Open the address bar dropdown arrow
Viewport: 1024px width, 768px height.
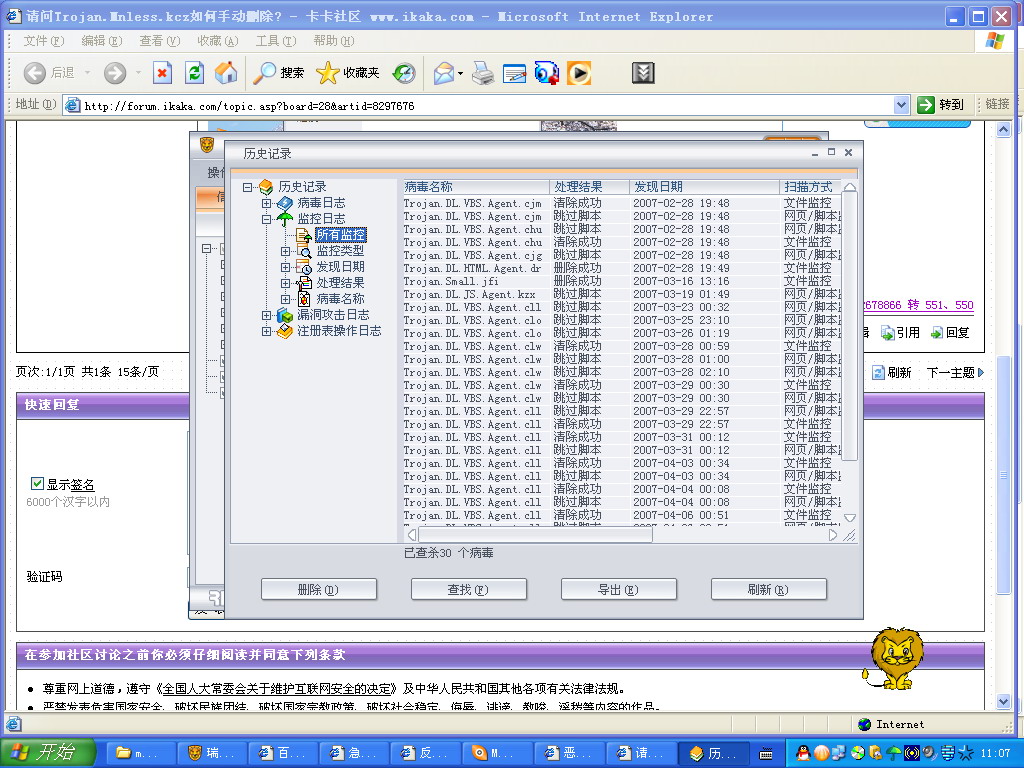point(901,105)
